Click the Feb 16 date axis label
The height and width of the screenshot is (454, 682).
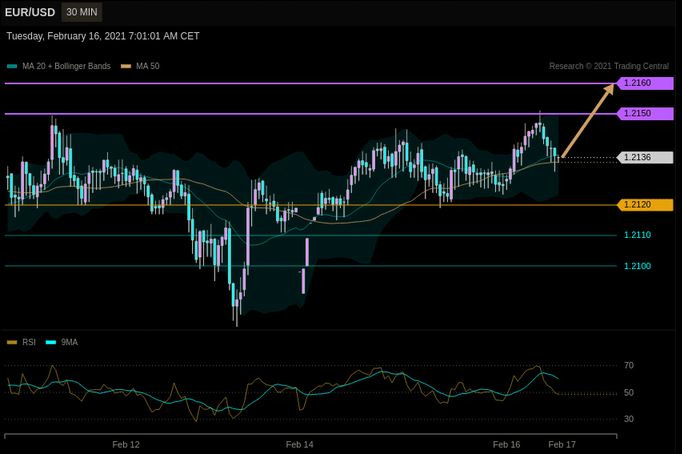[x=506, y=444]
